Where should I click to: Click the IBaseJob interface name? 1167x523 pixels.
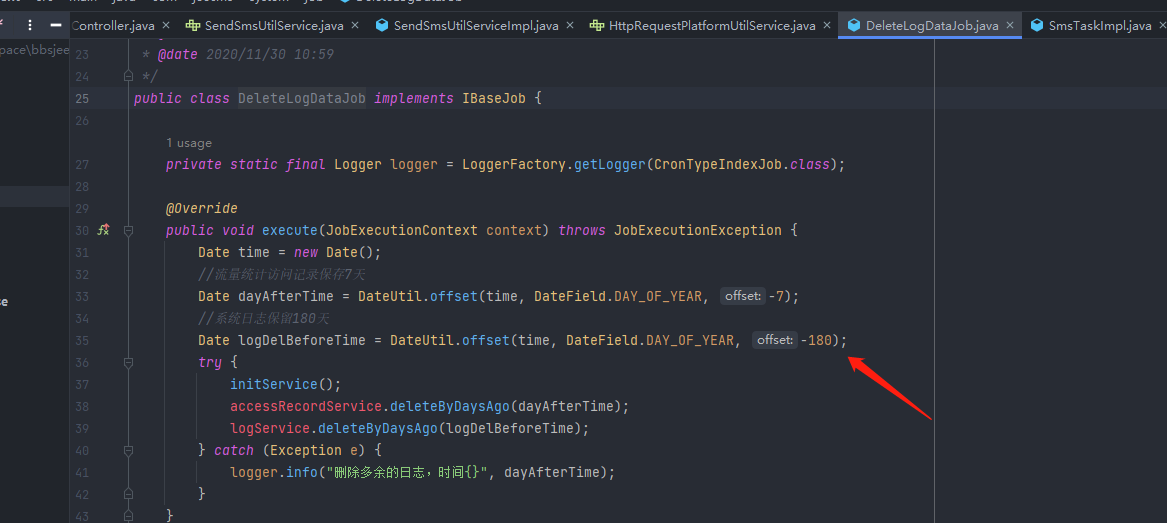(494, 98)
